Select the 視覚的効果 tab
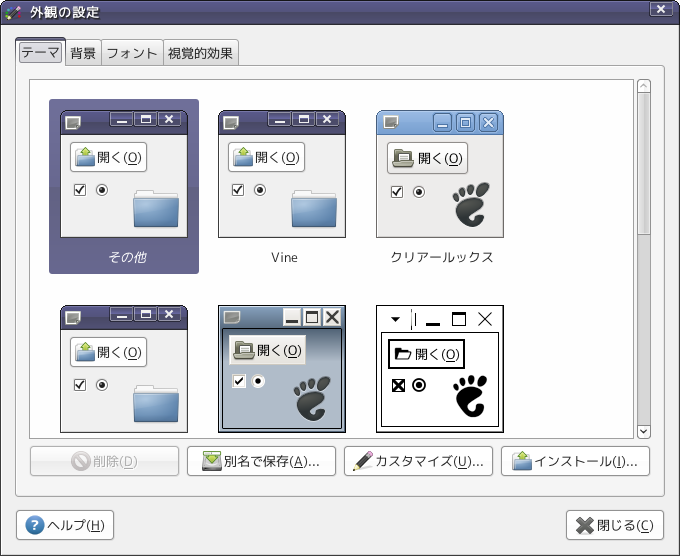Screen dimensions: 680x556 [x=200, y=53]
